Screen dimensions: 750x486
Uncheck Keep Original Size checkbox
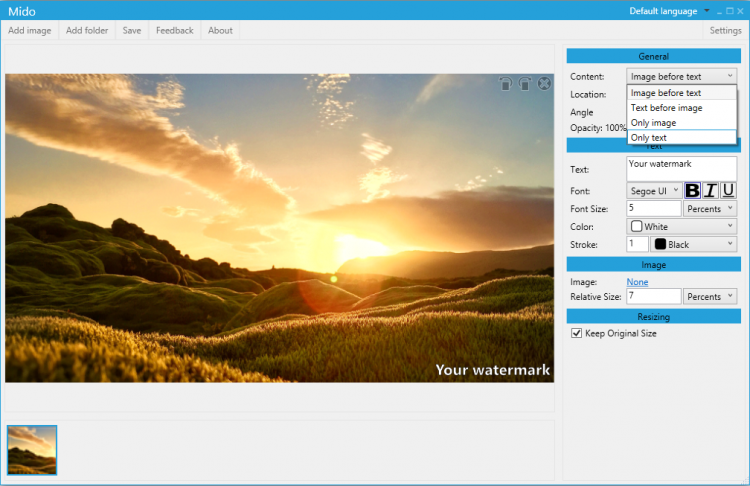coord(576,333)
